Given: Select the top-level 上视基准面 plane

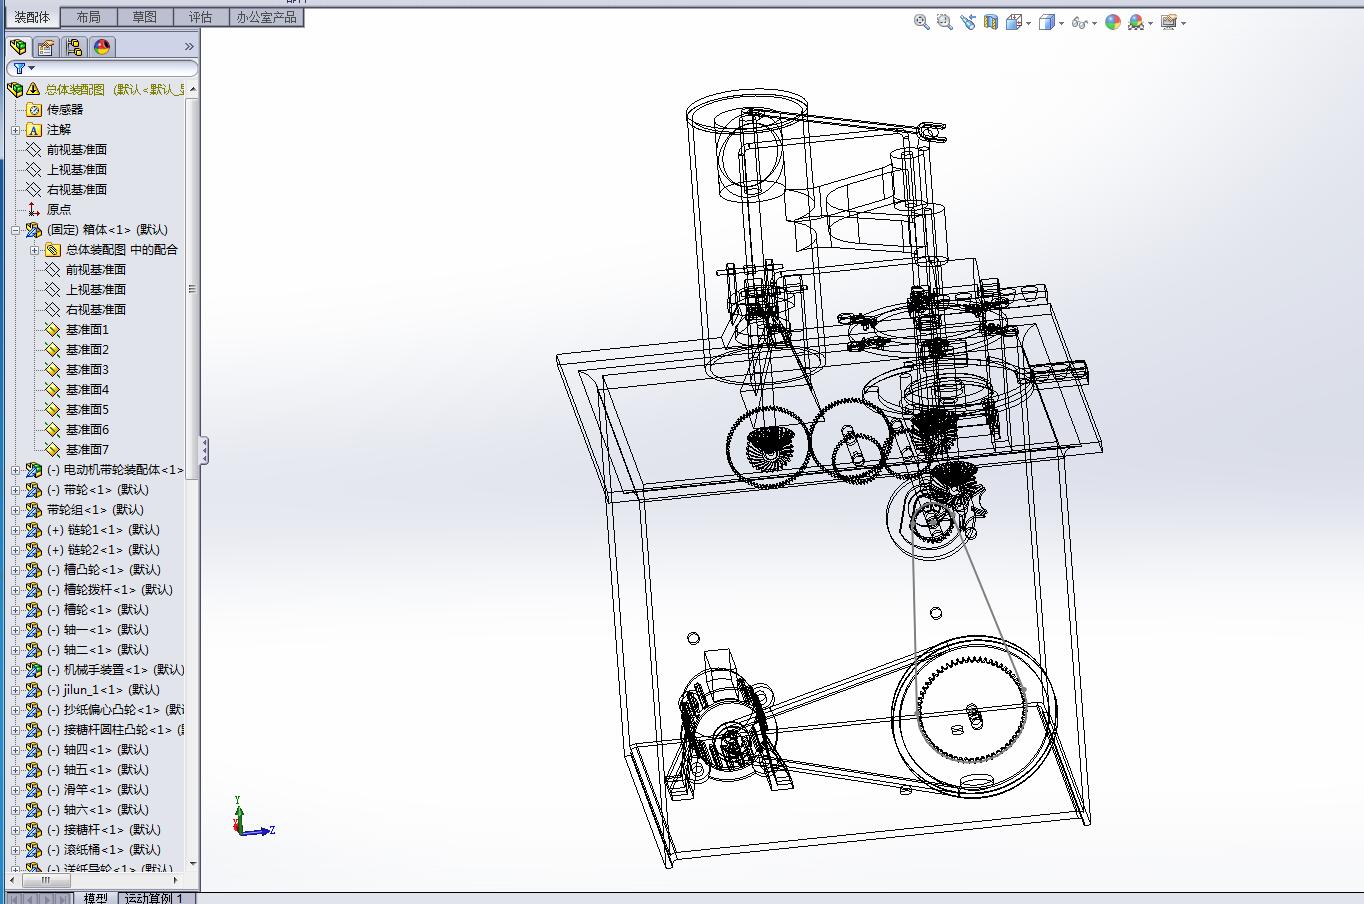Looking at the screenshot, I should [x=77, y=169].
